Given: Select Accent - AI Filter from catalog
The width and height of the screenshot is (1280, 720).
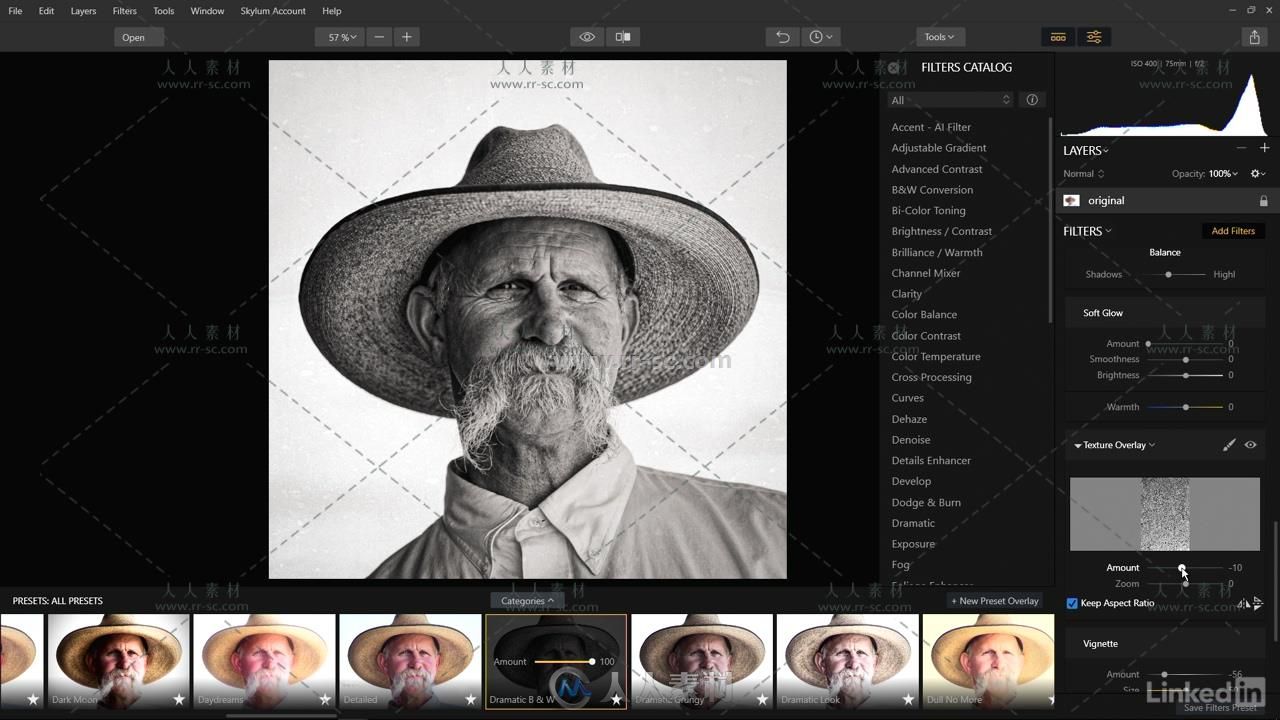Looking at the screenshot, I should click(931, 127).
